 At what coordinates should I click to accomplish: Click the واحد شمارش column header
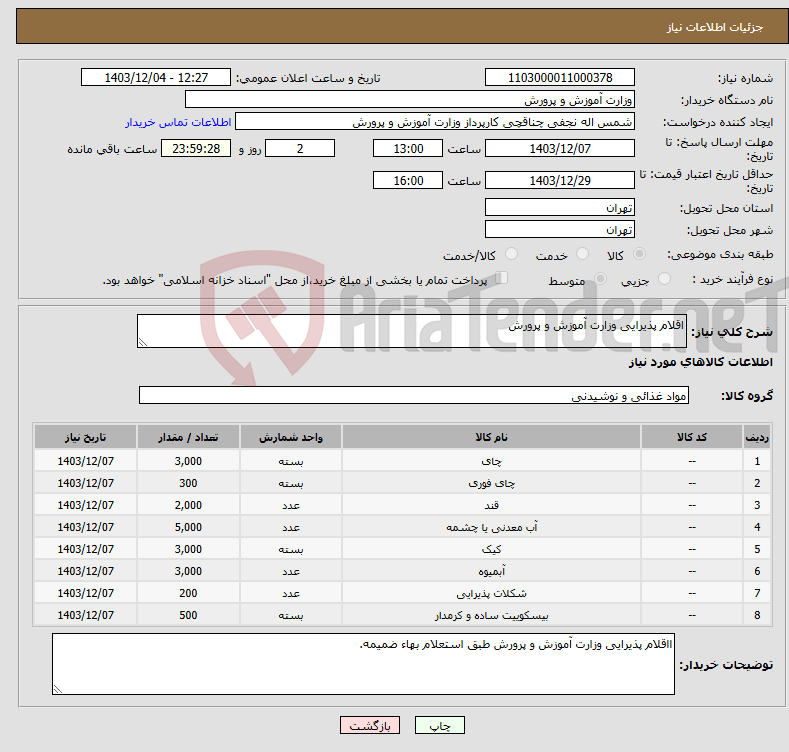pyautogui.click(x=291, y=437)
